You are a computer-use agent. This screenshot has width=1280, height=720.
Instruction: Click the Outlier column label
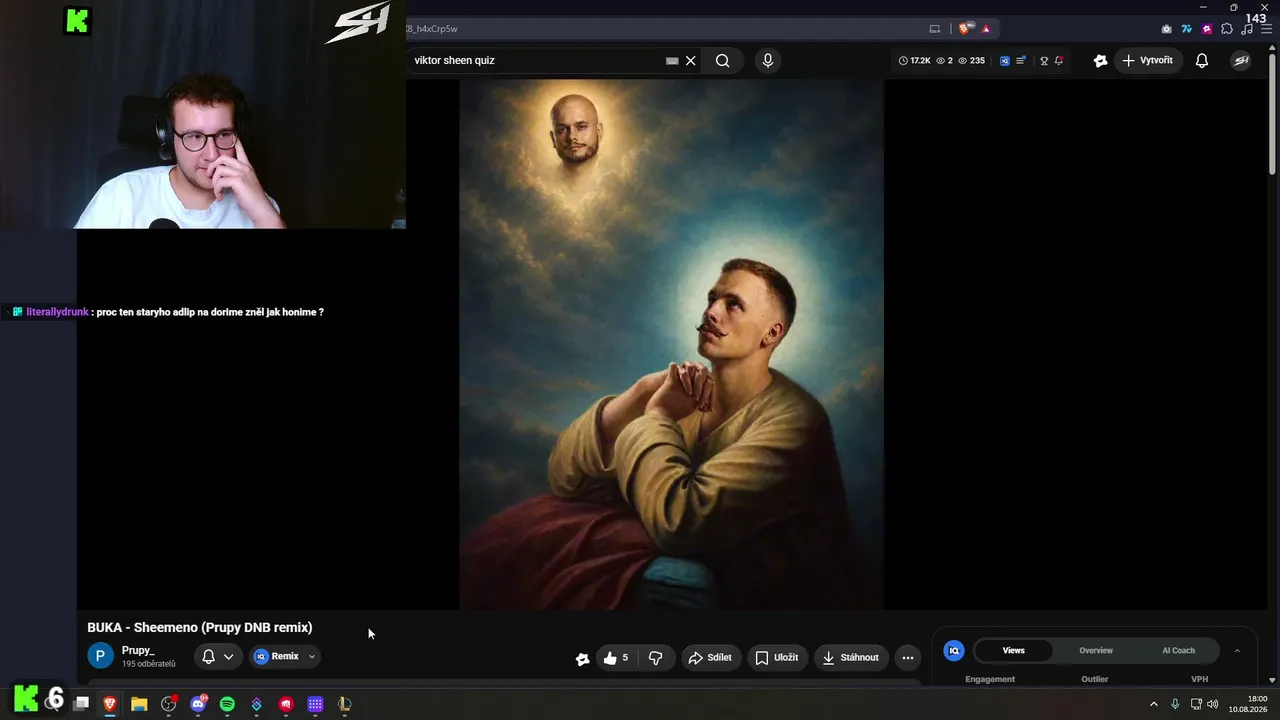pos(1095,679)
